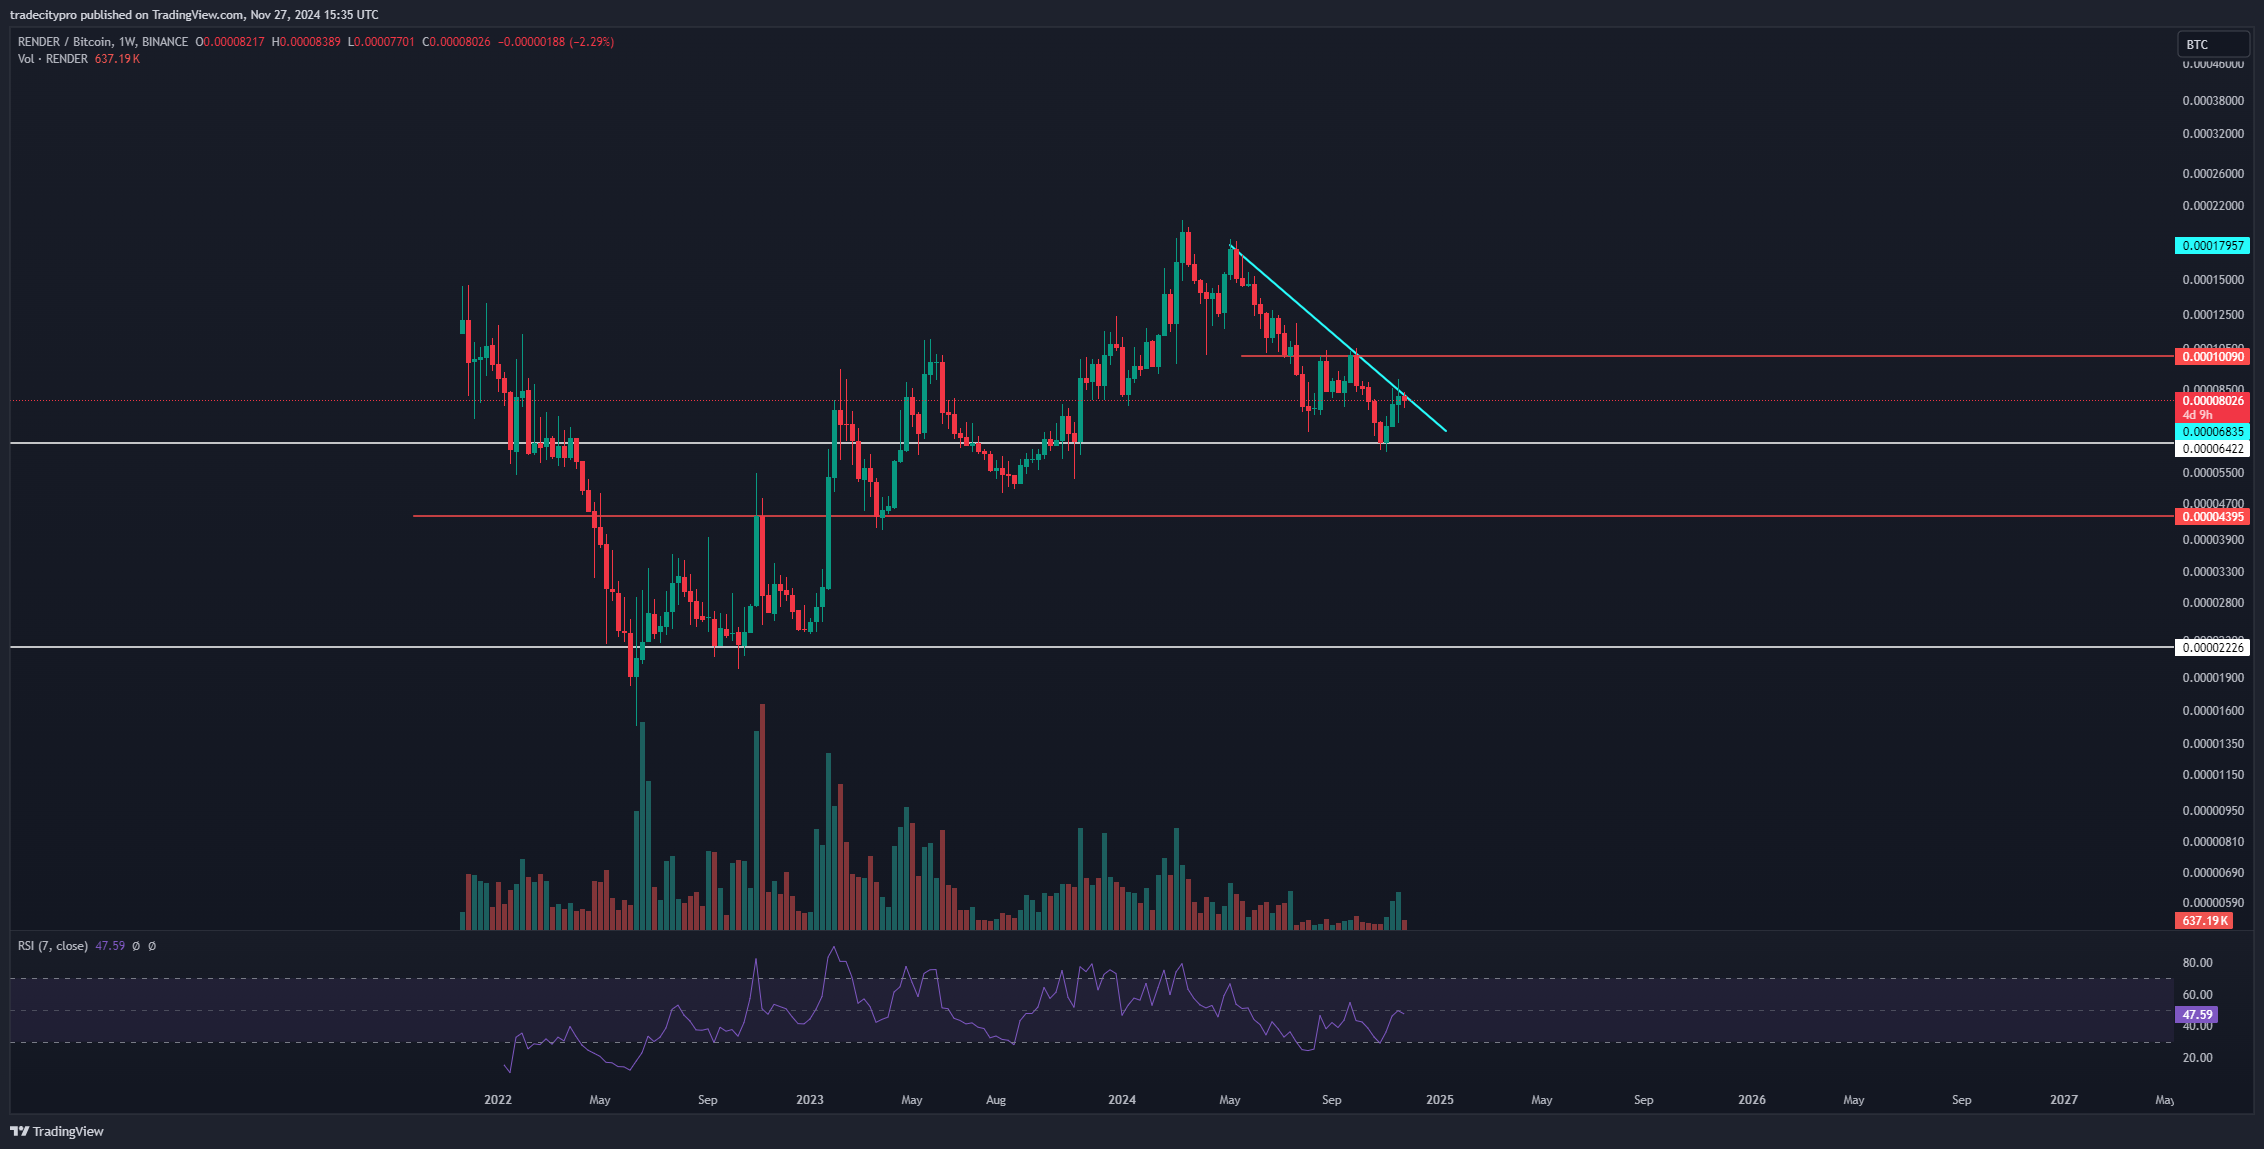Select the Vol · RENDER indicator label
The width and height of the screenshot is (2264, 1149).
[53, 59]
